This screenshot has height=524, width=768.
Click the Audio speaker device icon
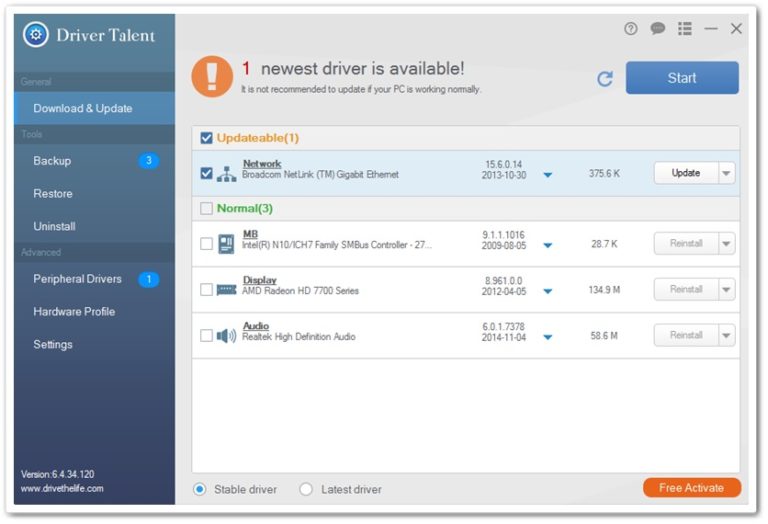226,336
